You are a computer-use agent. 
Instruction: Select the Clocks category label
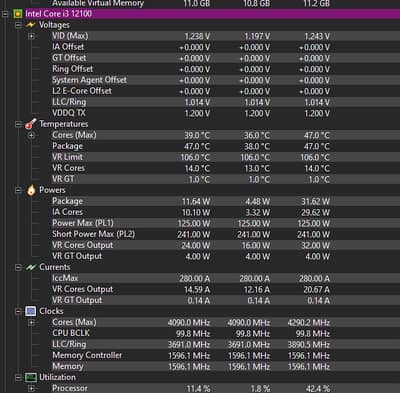coord(51,311)
